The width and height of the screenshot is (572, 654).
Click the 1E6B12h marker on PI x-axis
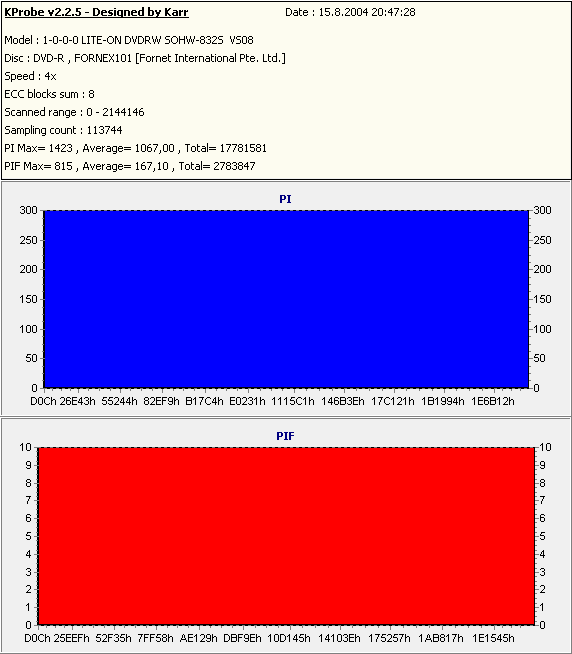[493, 401]
